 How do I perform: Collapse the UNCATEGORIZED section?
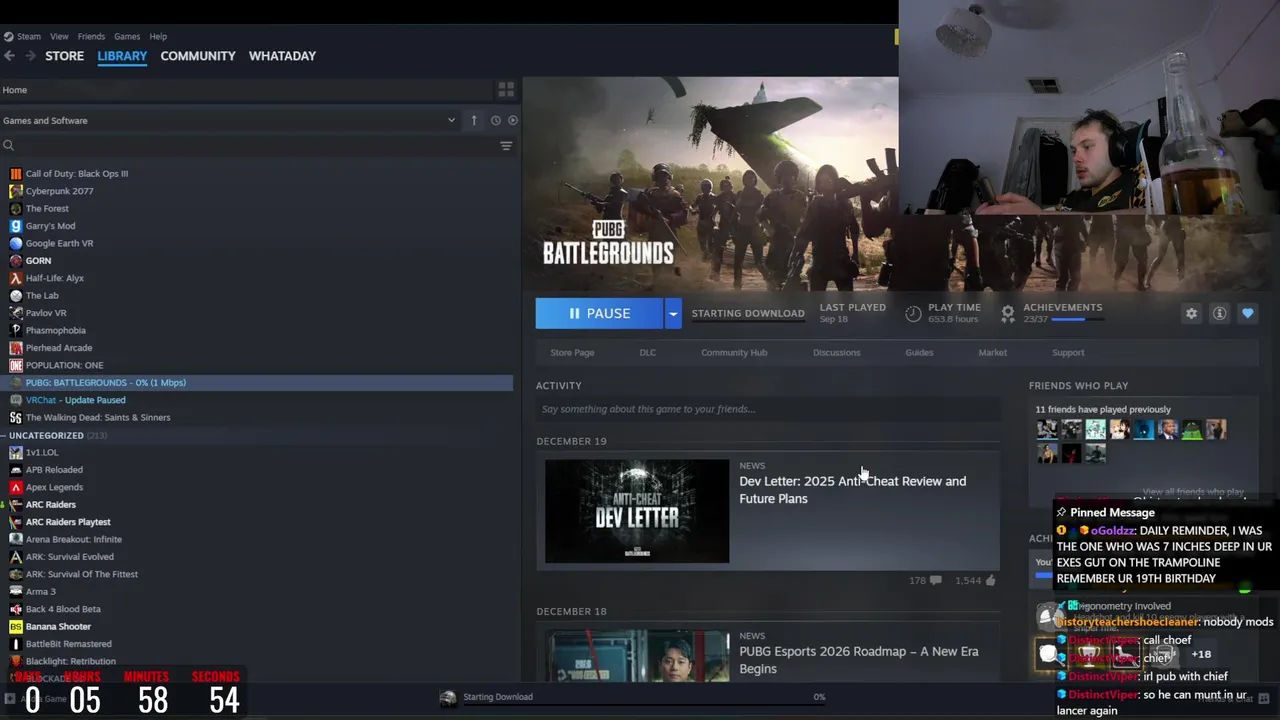point(4,435)
